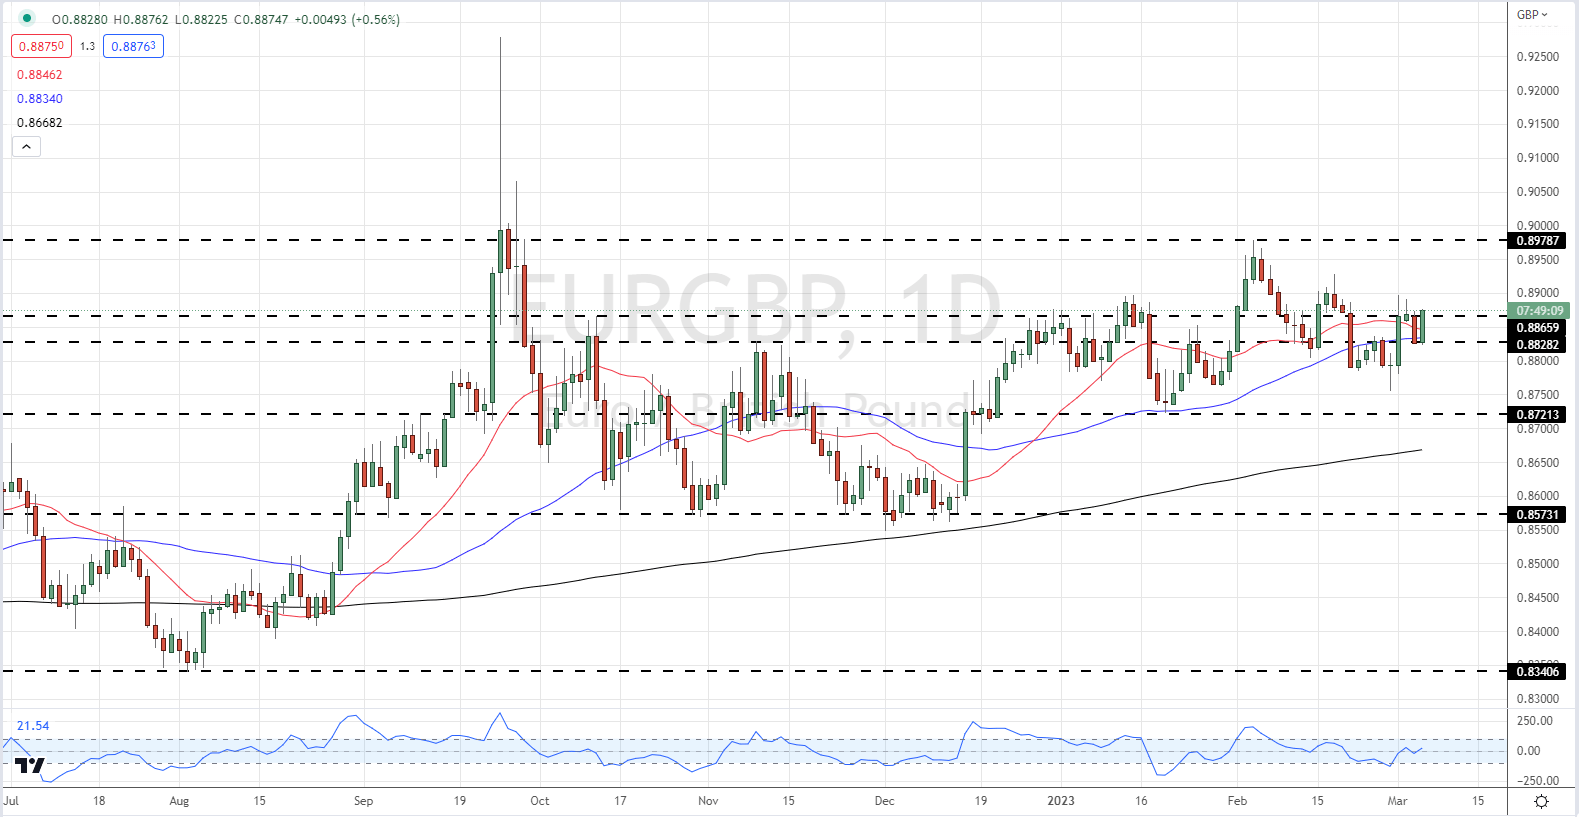
Task: Click the 0.83406 price level label
Action: point(1538,672)
